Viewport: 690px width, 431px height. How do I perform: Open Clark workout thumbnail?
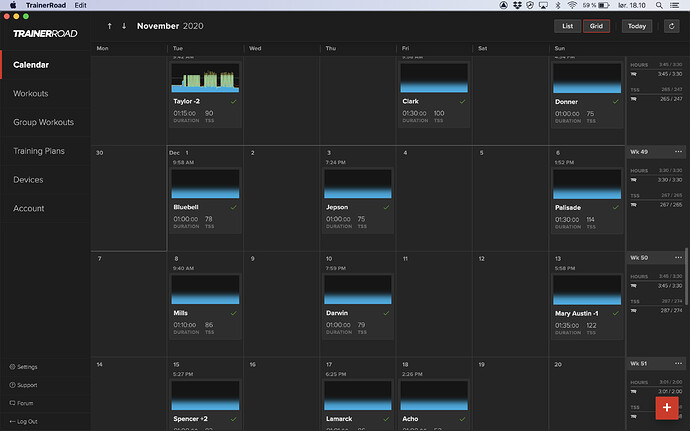434,77
